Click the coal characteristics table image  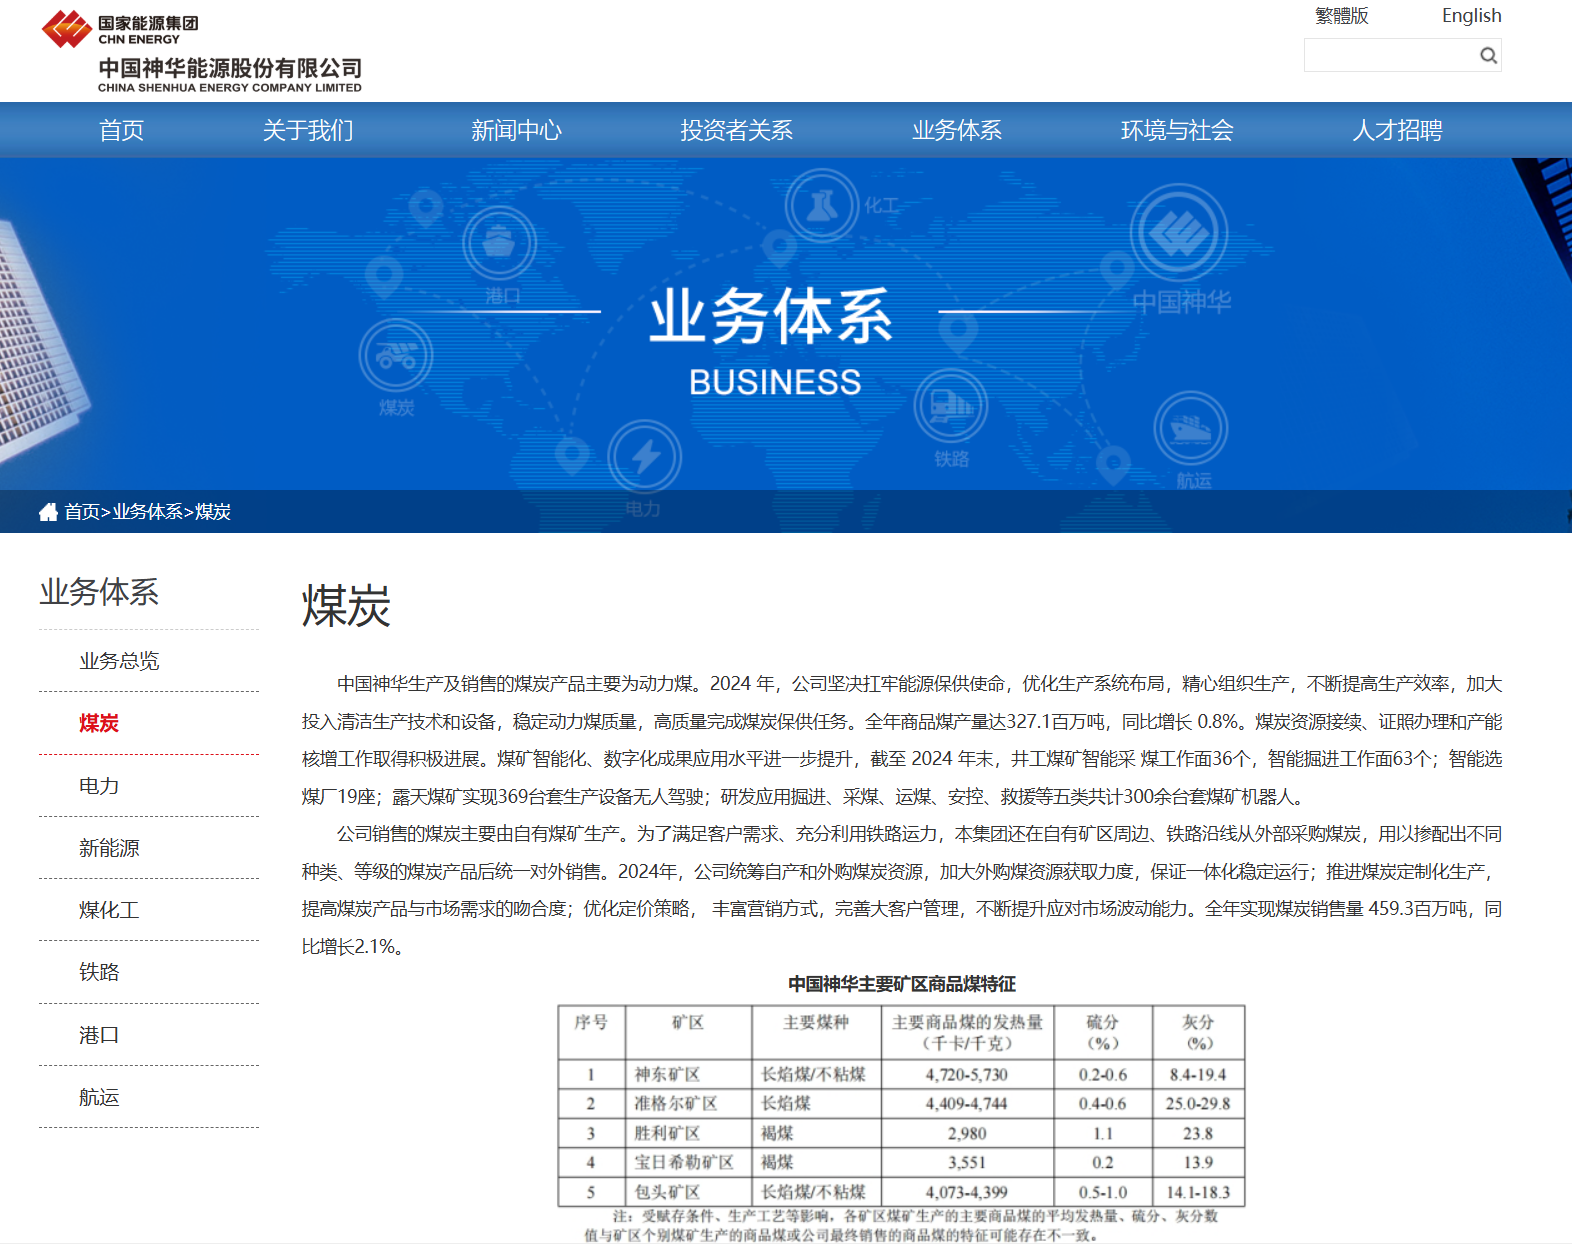point(901,1124)
